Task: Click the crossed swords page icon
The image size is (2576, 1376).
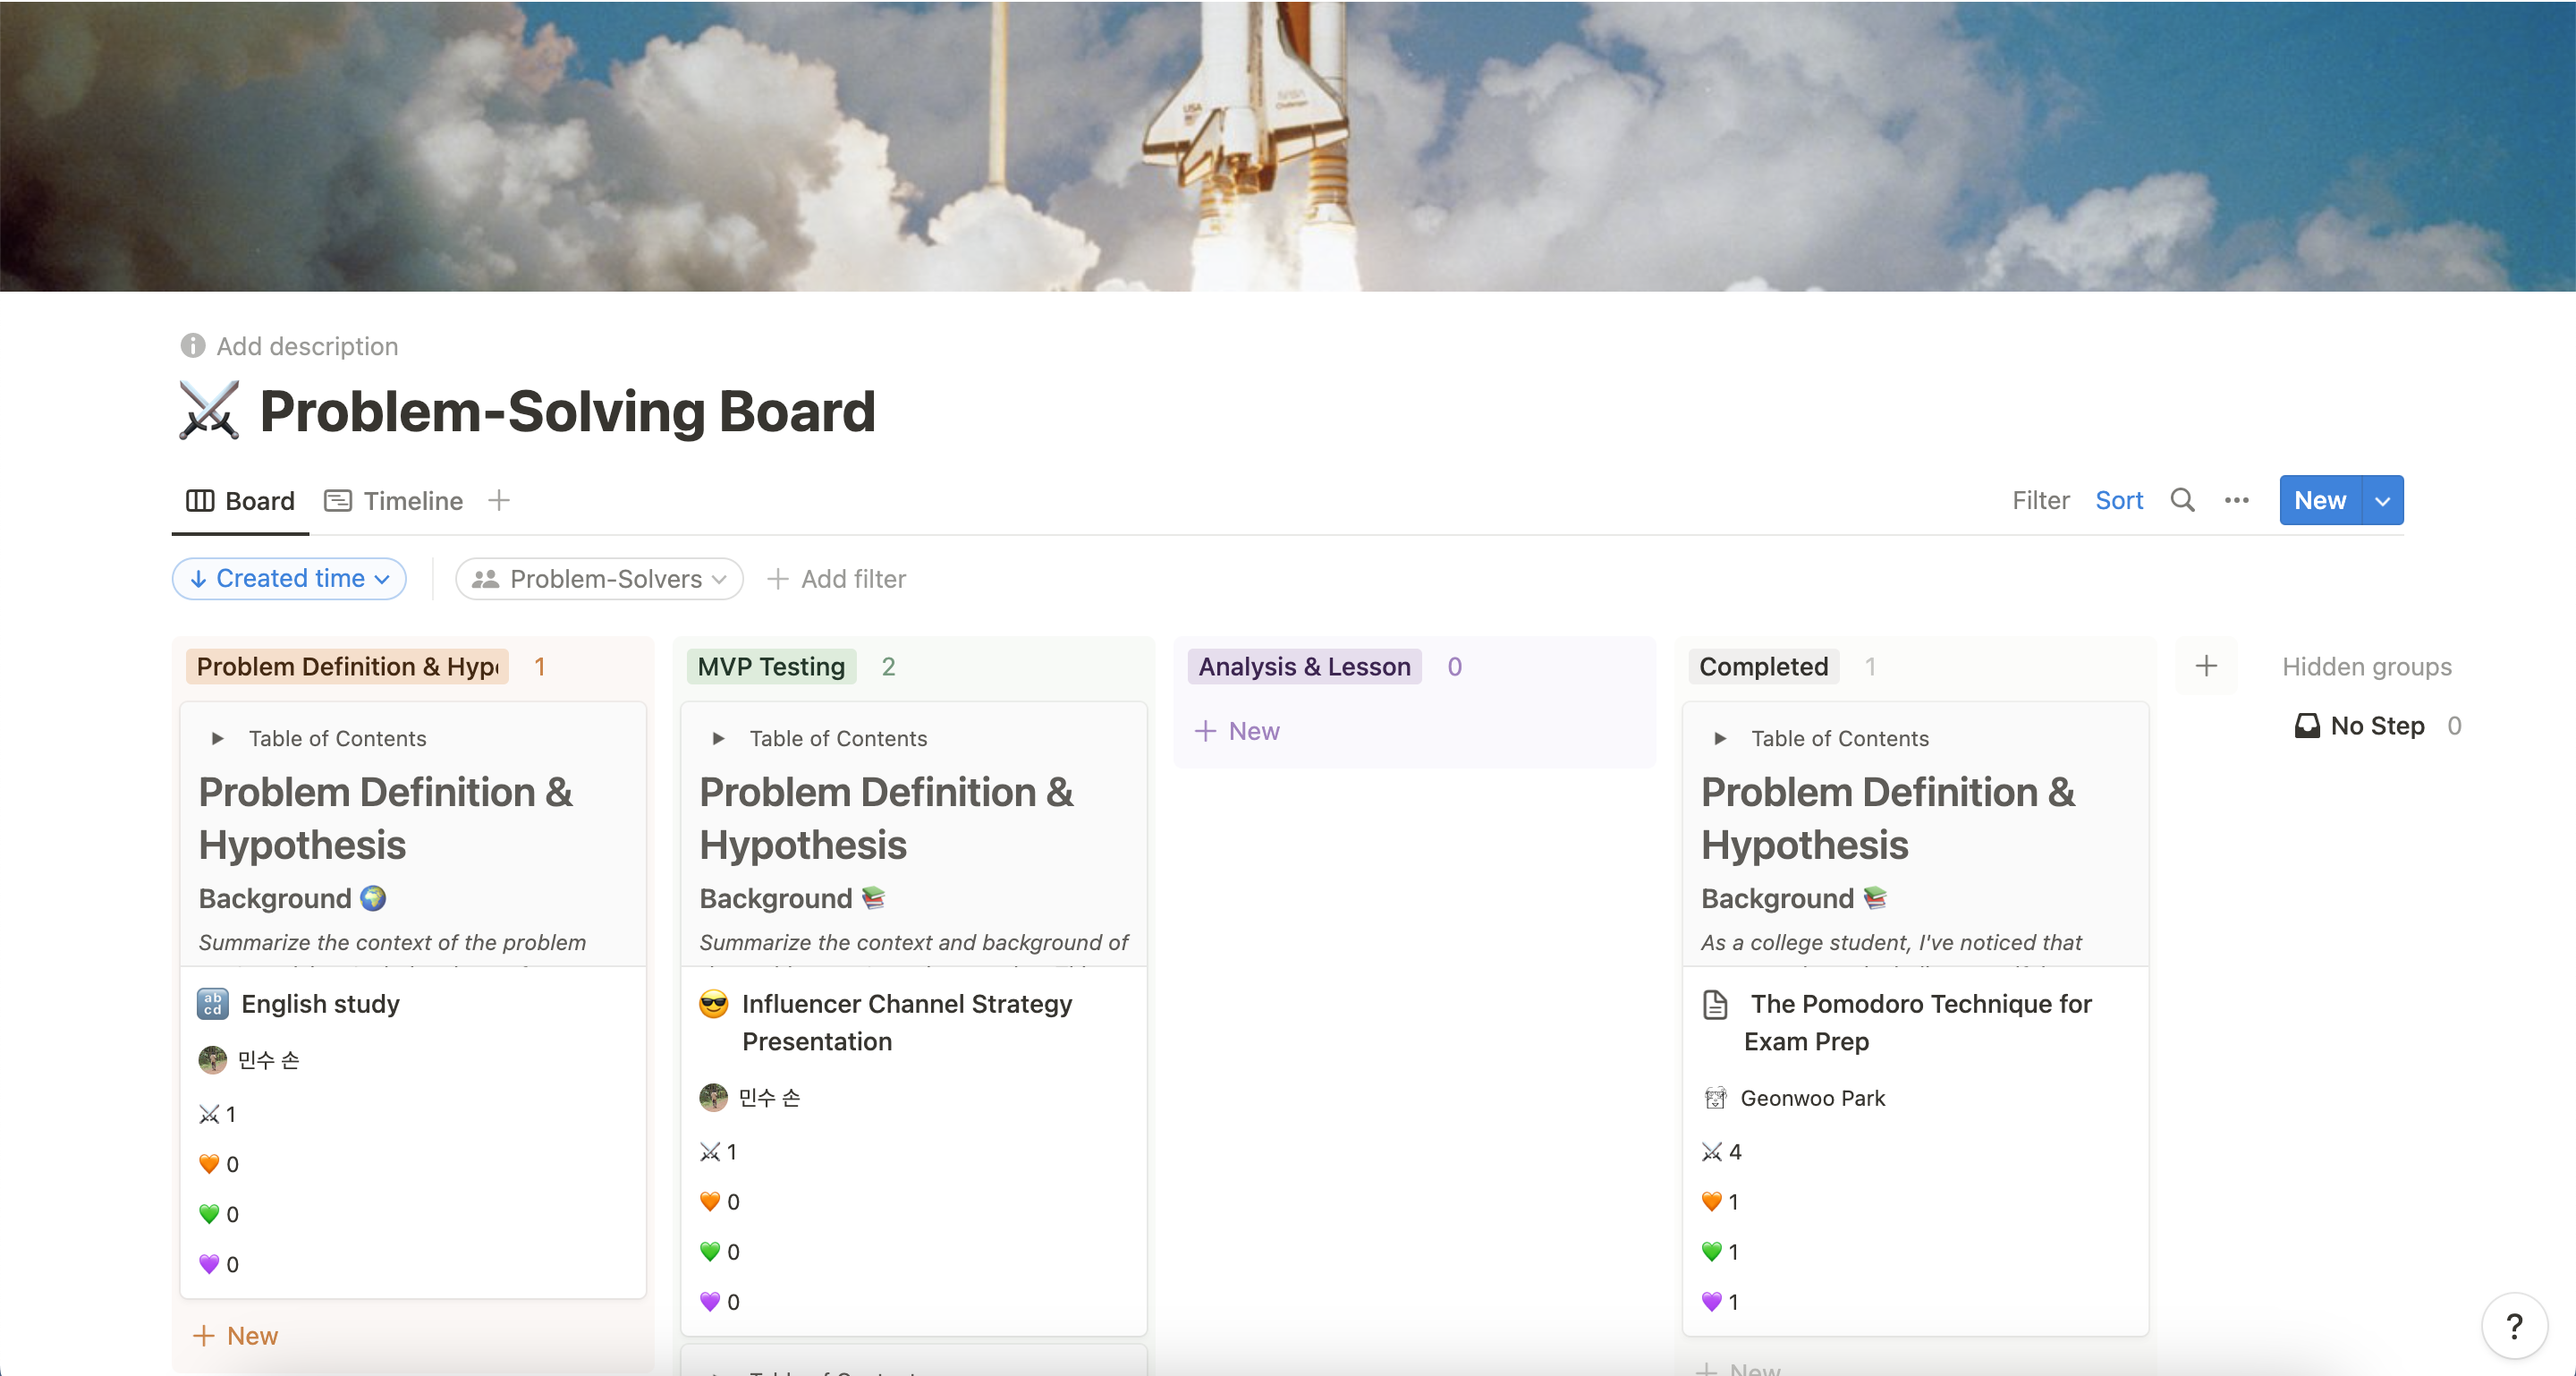Action: coord(209,411)
